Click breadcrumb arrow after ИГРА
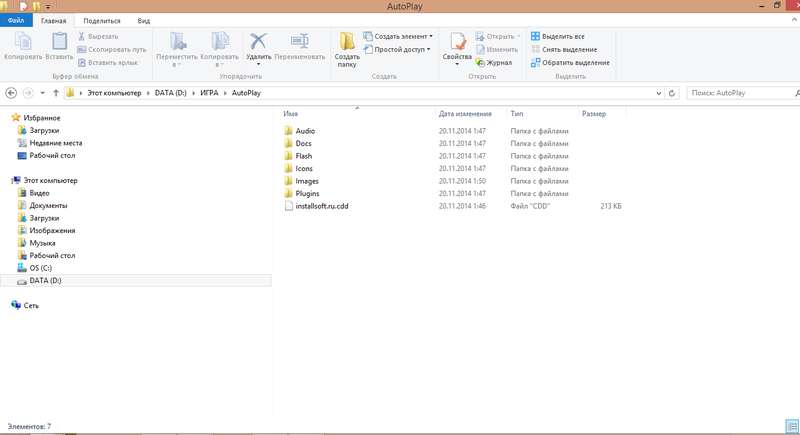The width and height of the screenshot is (800, 435). pyautogui.click(x=225, y=93)
